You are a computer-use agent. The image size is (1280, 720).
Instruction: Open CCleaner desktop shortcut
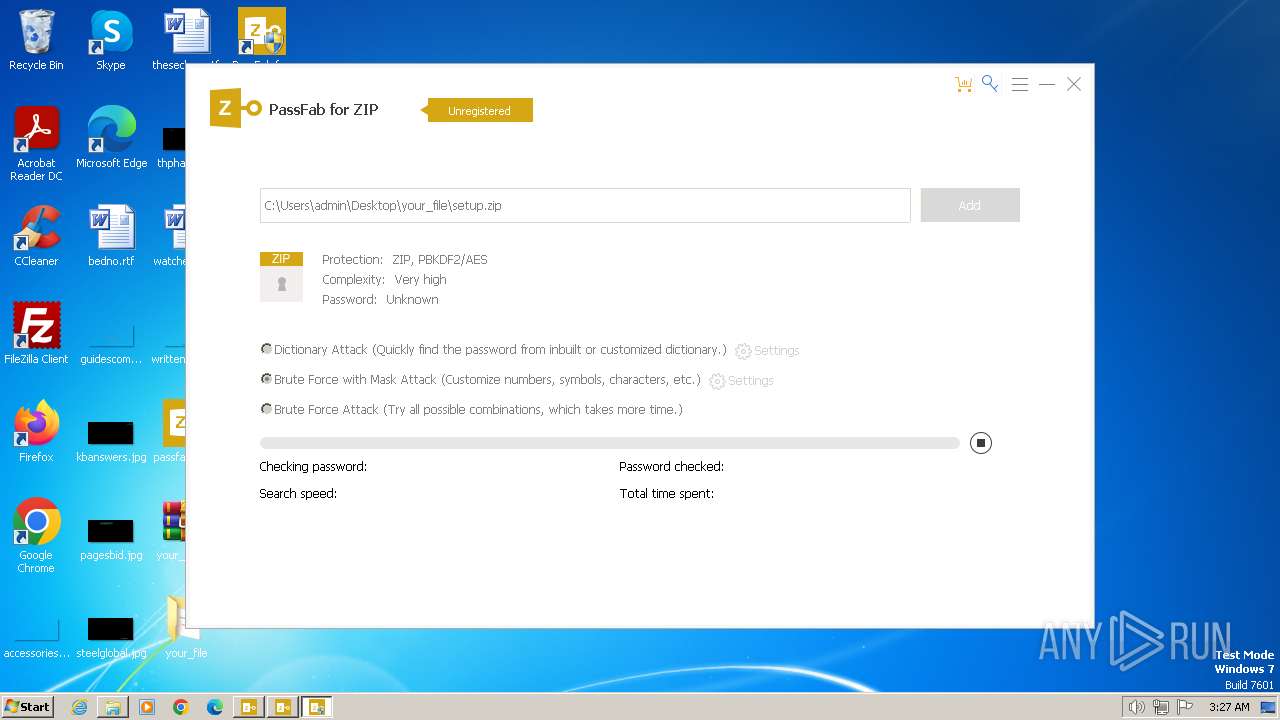pos(36,236)
